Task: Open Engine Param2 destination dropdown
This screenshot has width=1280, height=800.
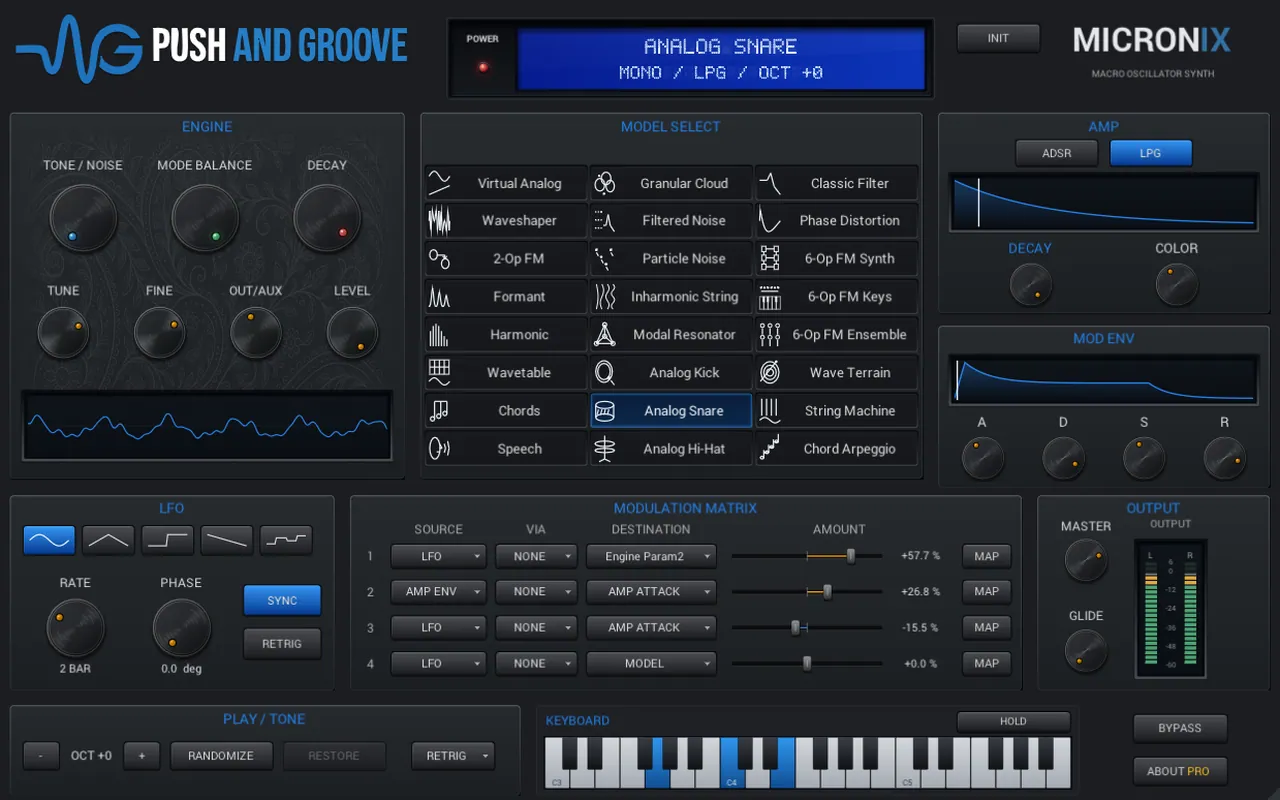Action: pos(651,556)
